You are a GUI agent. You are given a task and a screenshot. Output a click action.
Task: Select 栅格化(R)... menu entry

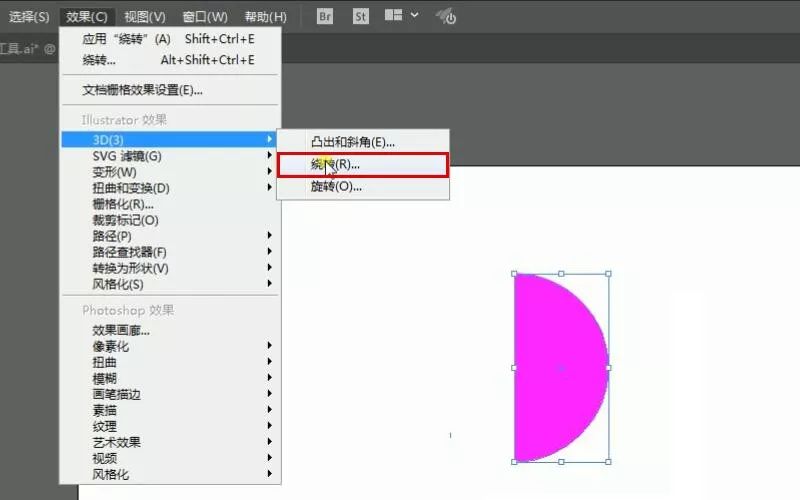click(x=123, y=204)
